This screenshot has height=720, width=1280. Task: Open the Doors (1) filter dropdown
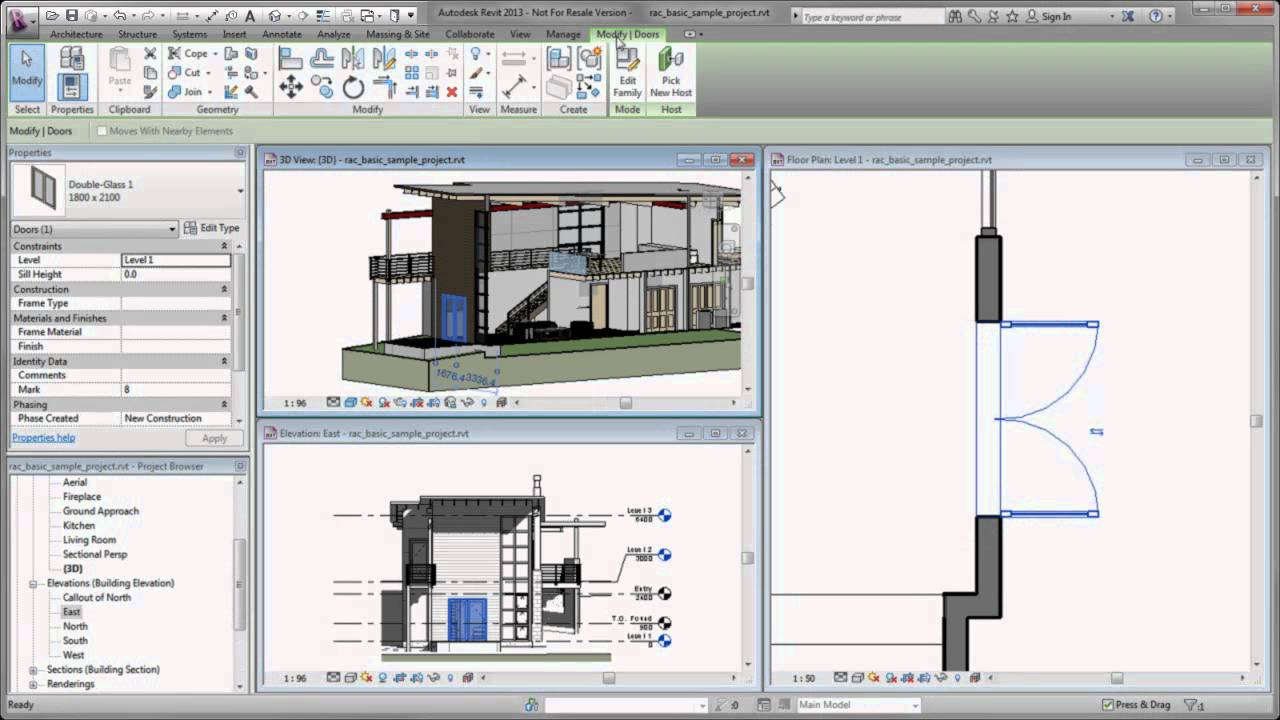94,229
